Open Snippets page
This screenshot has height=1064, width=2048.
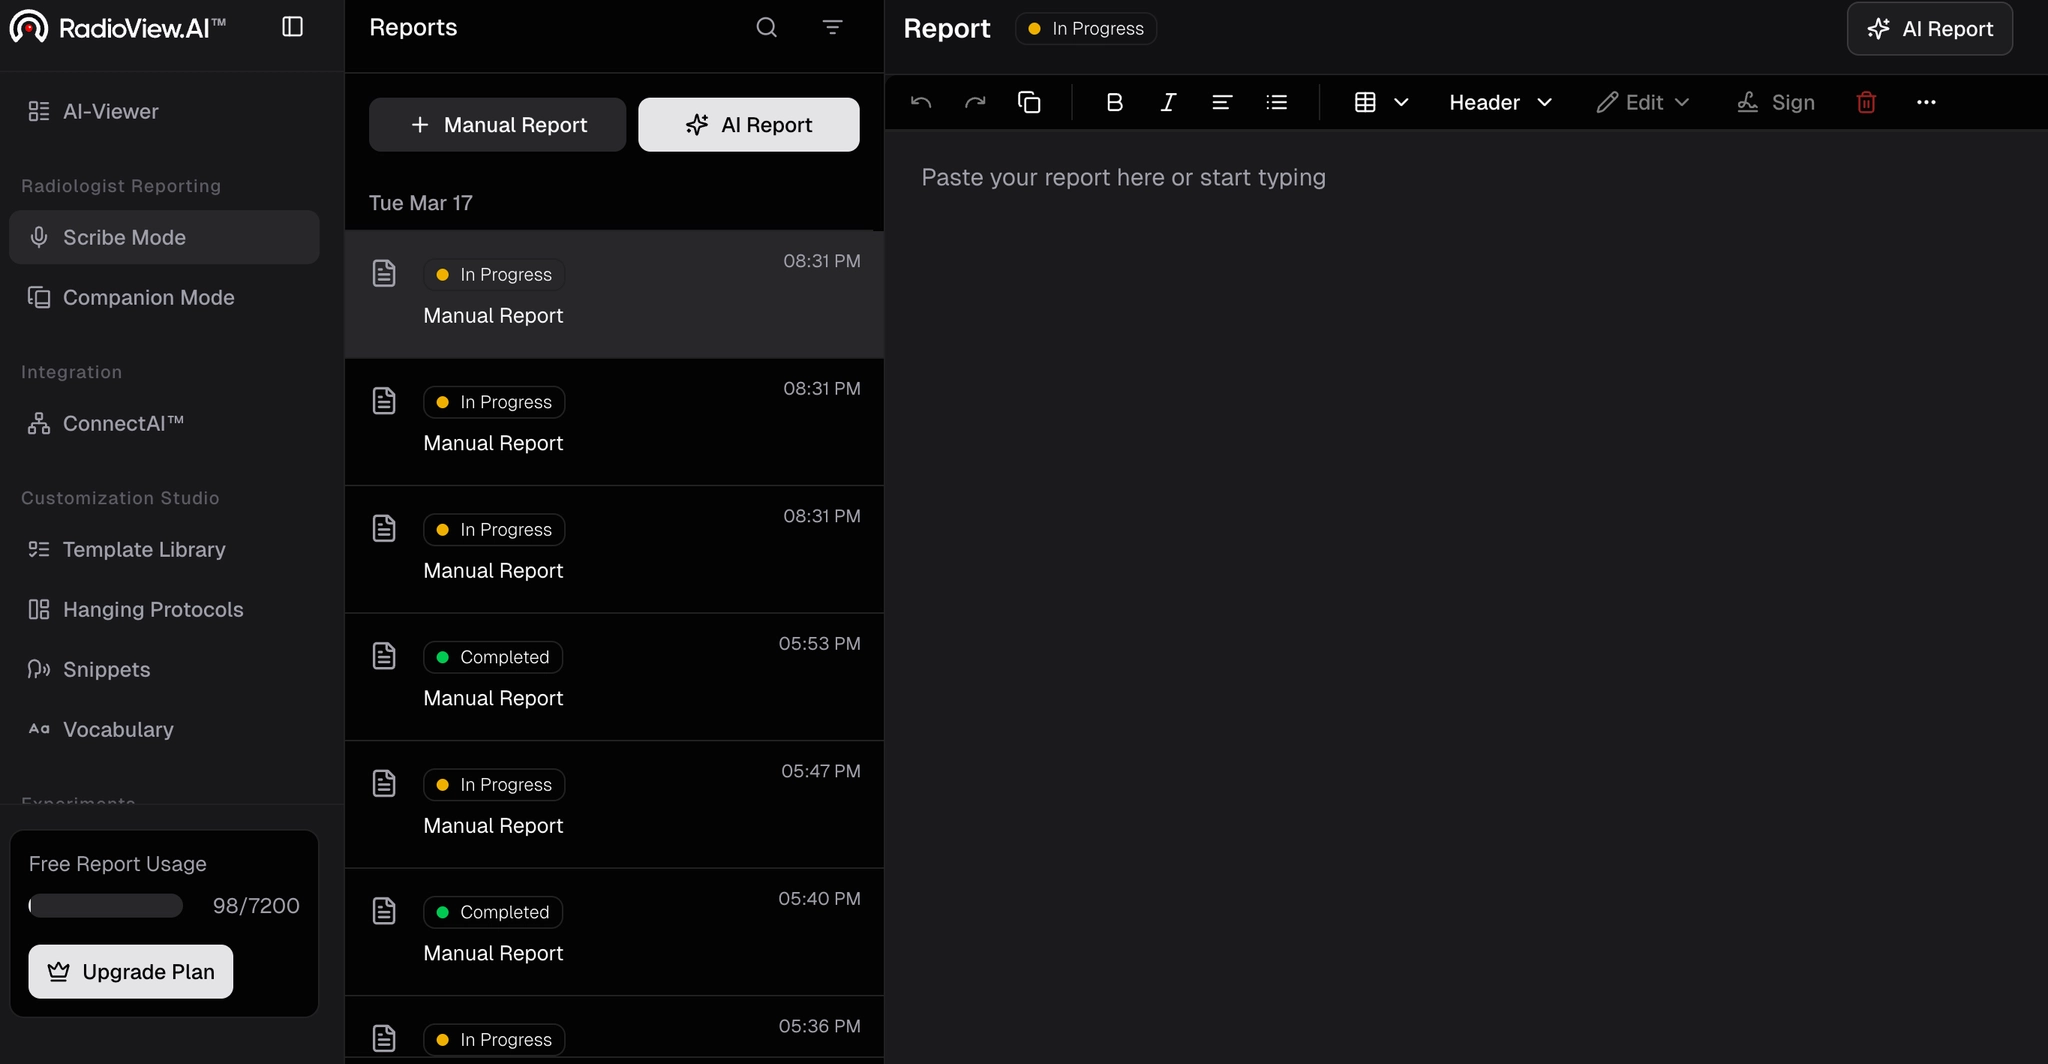click(x=164, y=669)
